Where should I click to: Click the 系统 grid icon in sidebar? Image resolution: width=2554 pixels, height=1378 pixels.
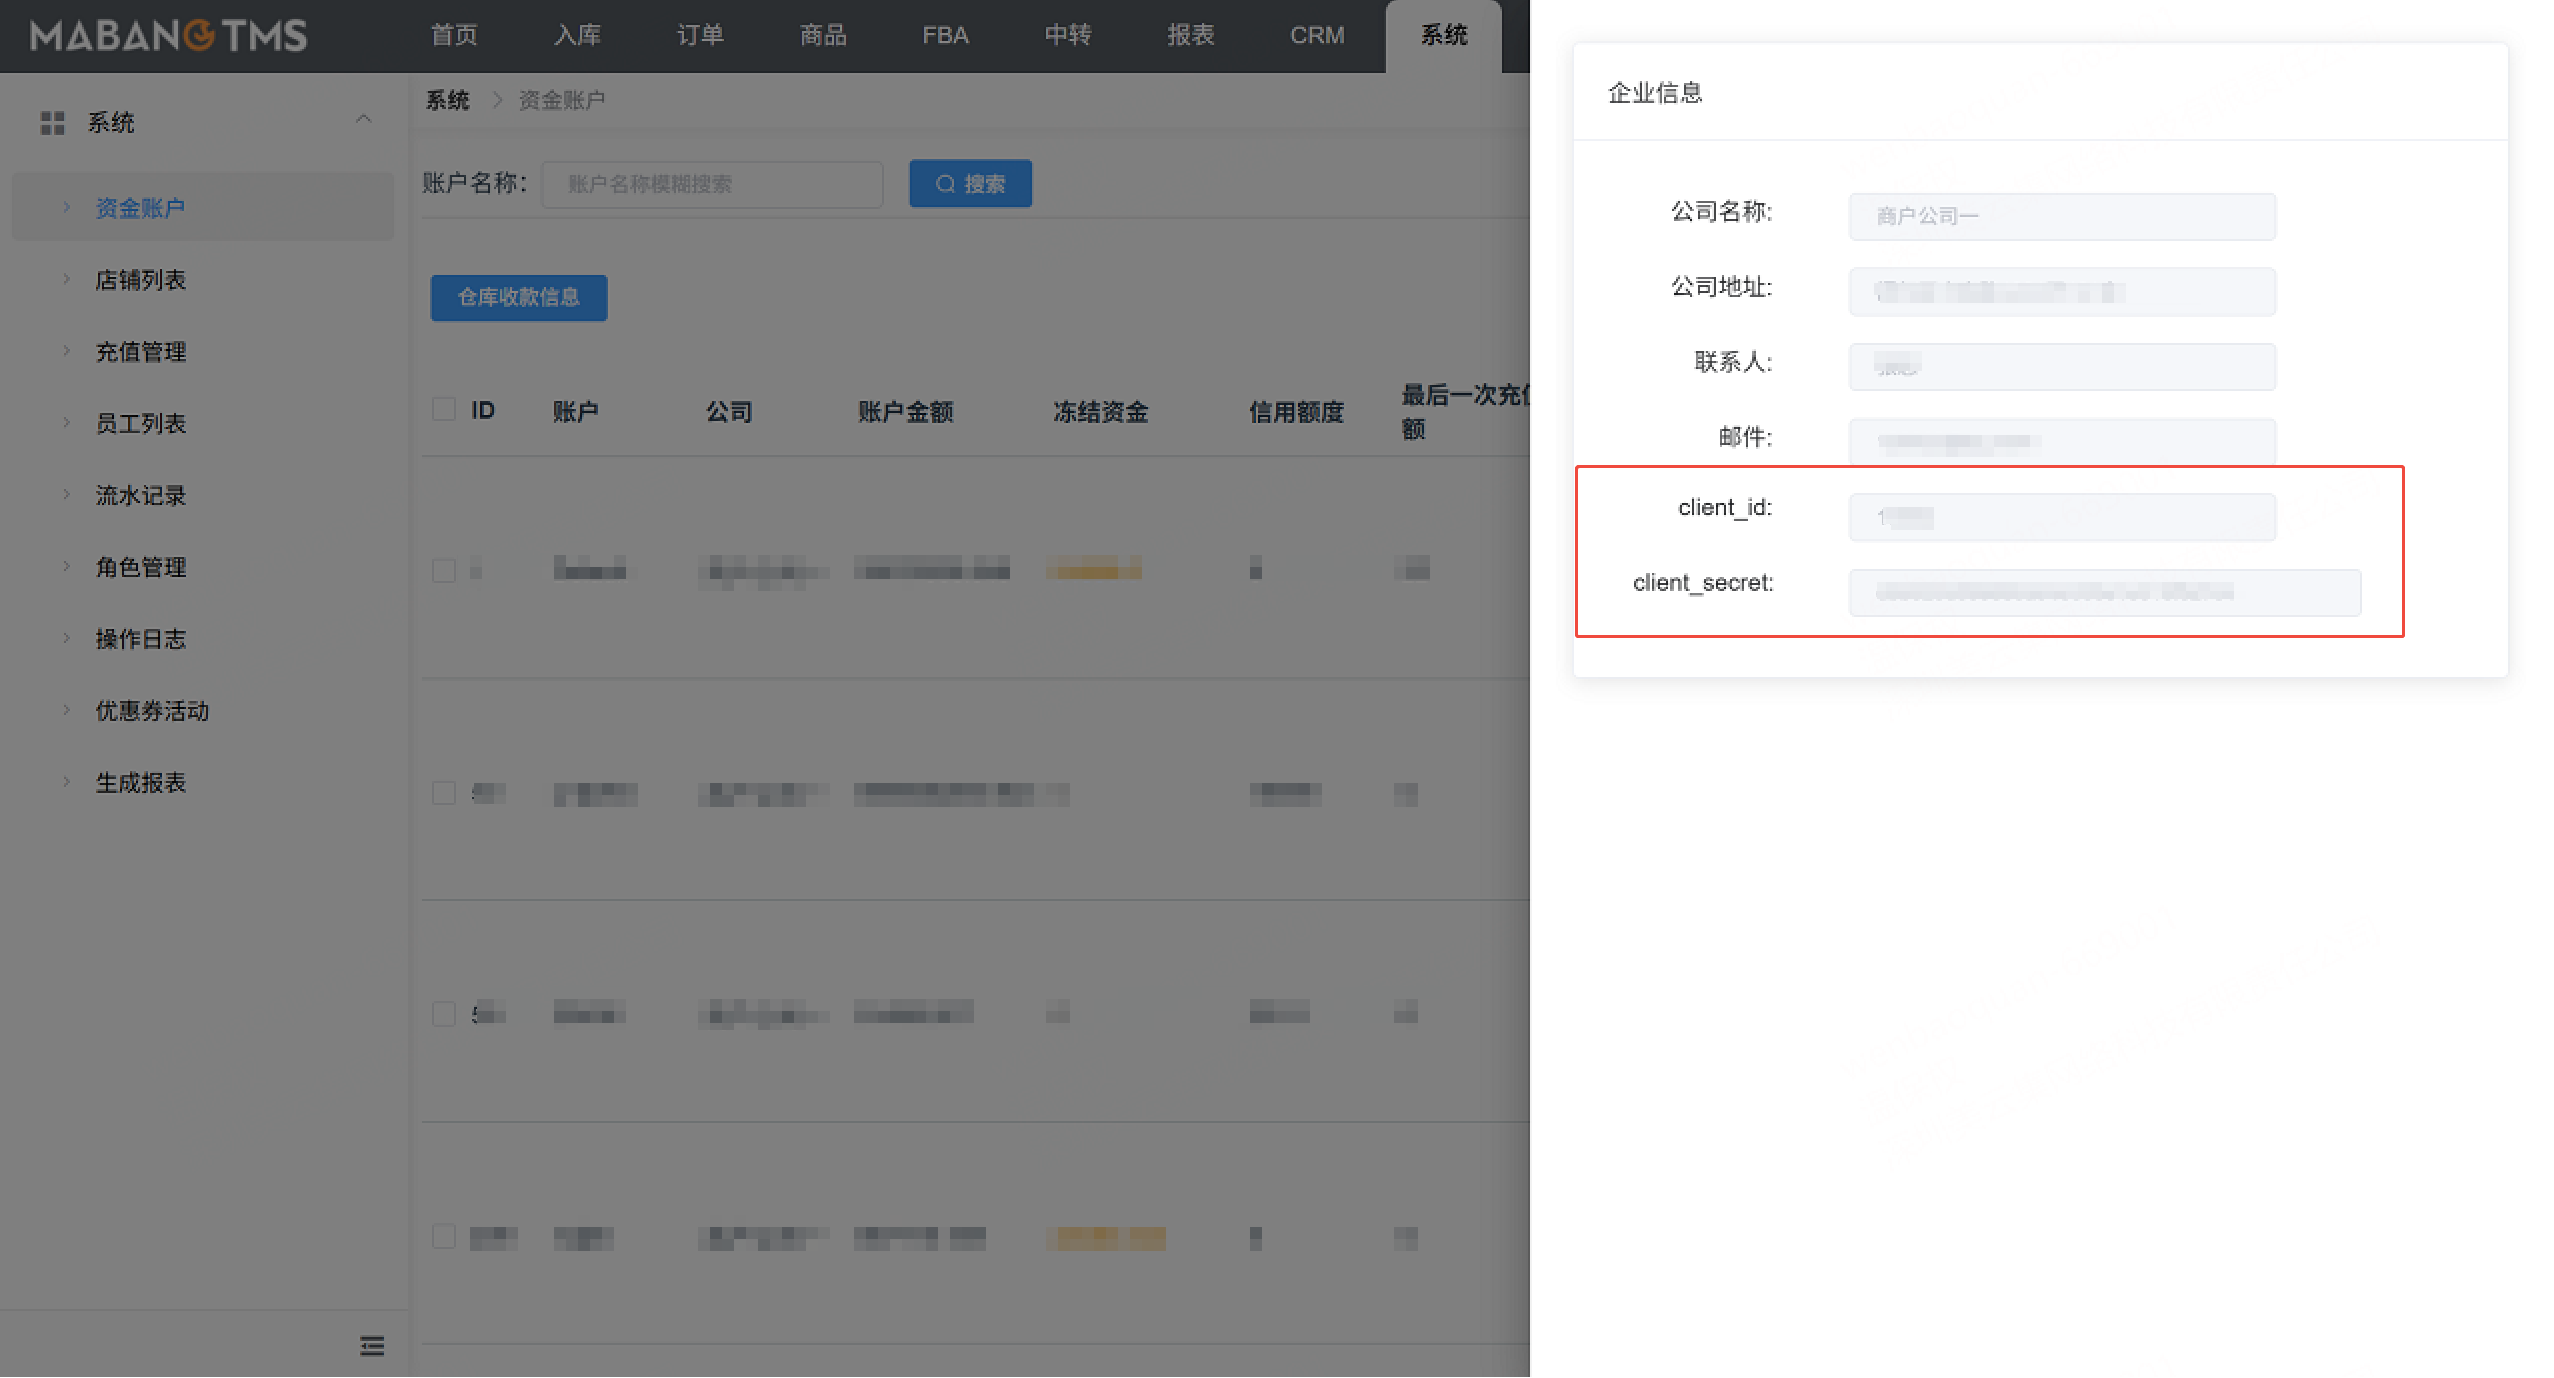(52, 123)
